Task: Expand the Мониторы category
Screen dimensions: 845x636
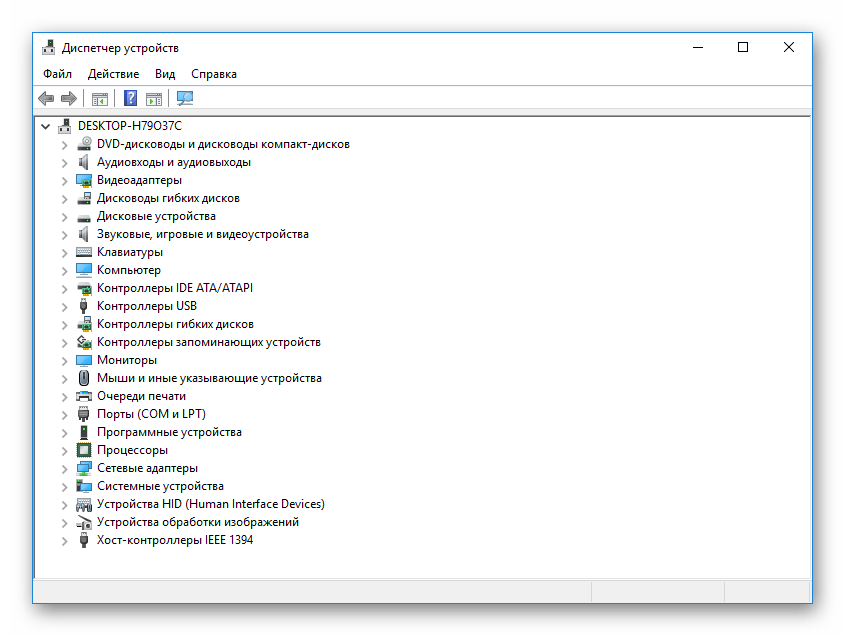Action: (65, 360)
